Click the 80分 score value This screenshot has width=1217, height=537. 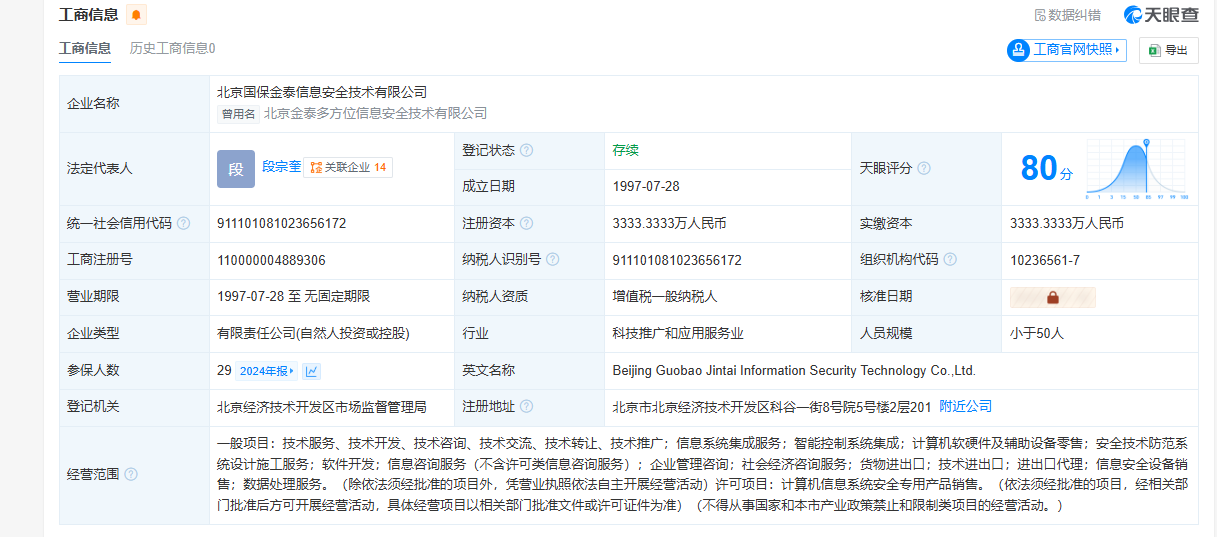click(x=1046, y=168)
